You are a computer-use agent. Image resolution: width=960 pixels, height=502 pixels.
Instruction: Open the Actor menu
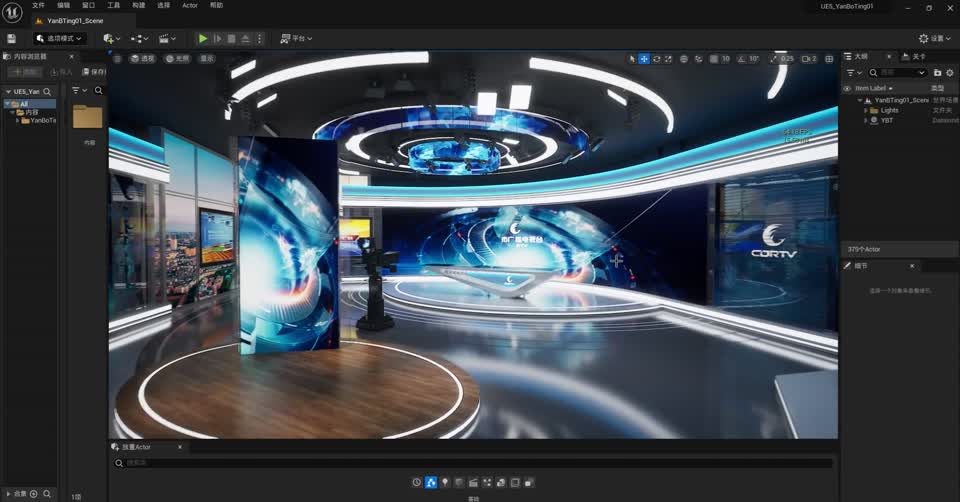(189, 5)
